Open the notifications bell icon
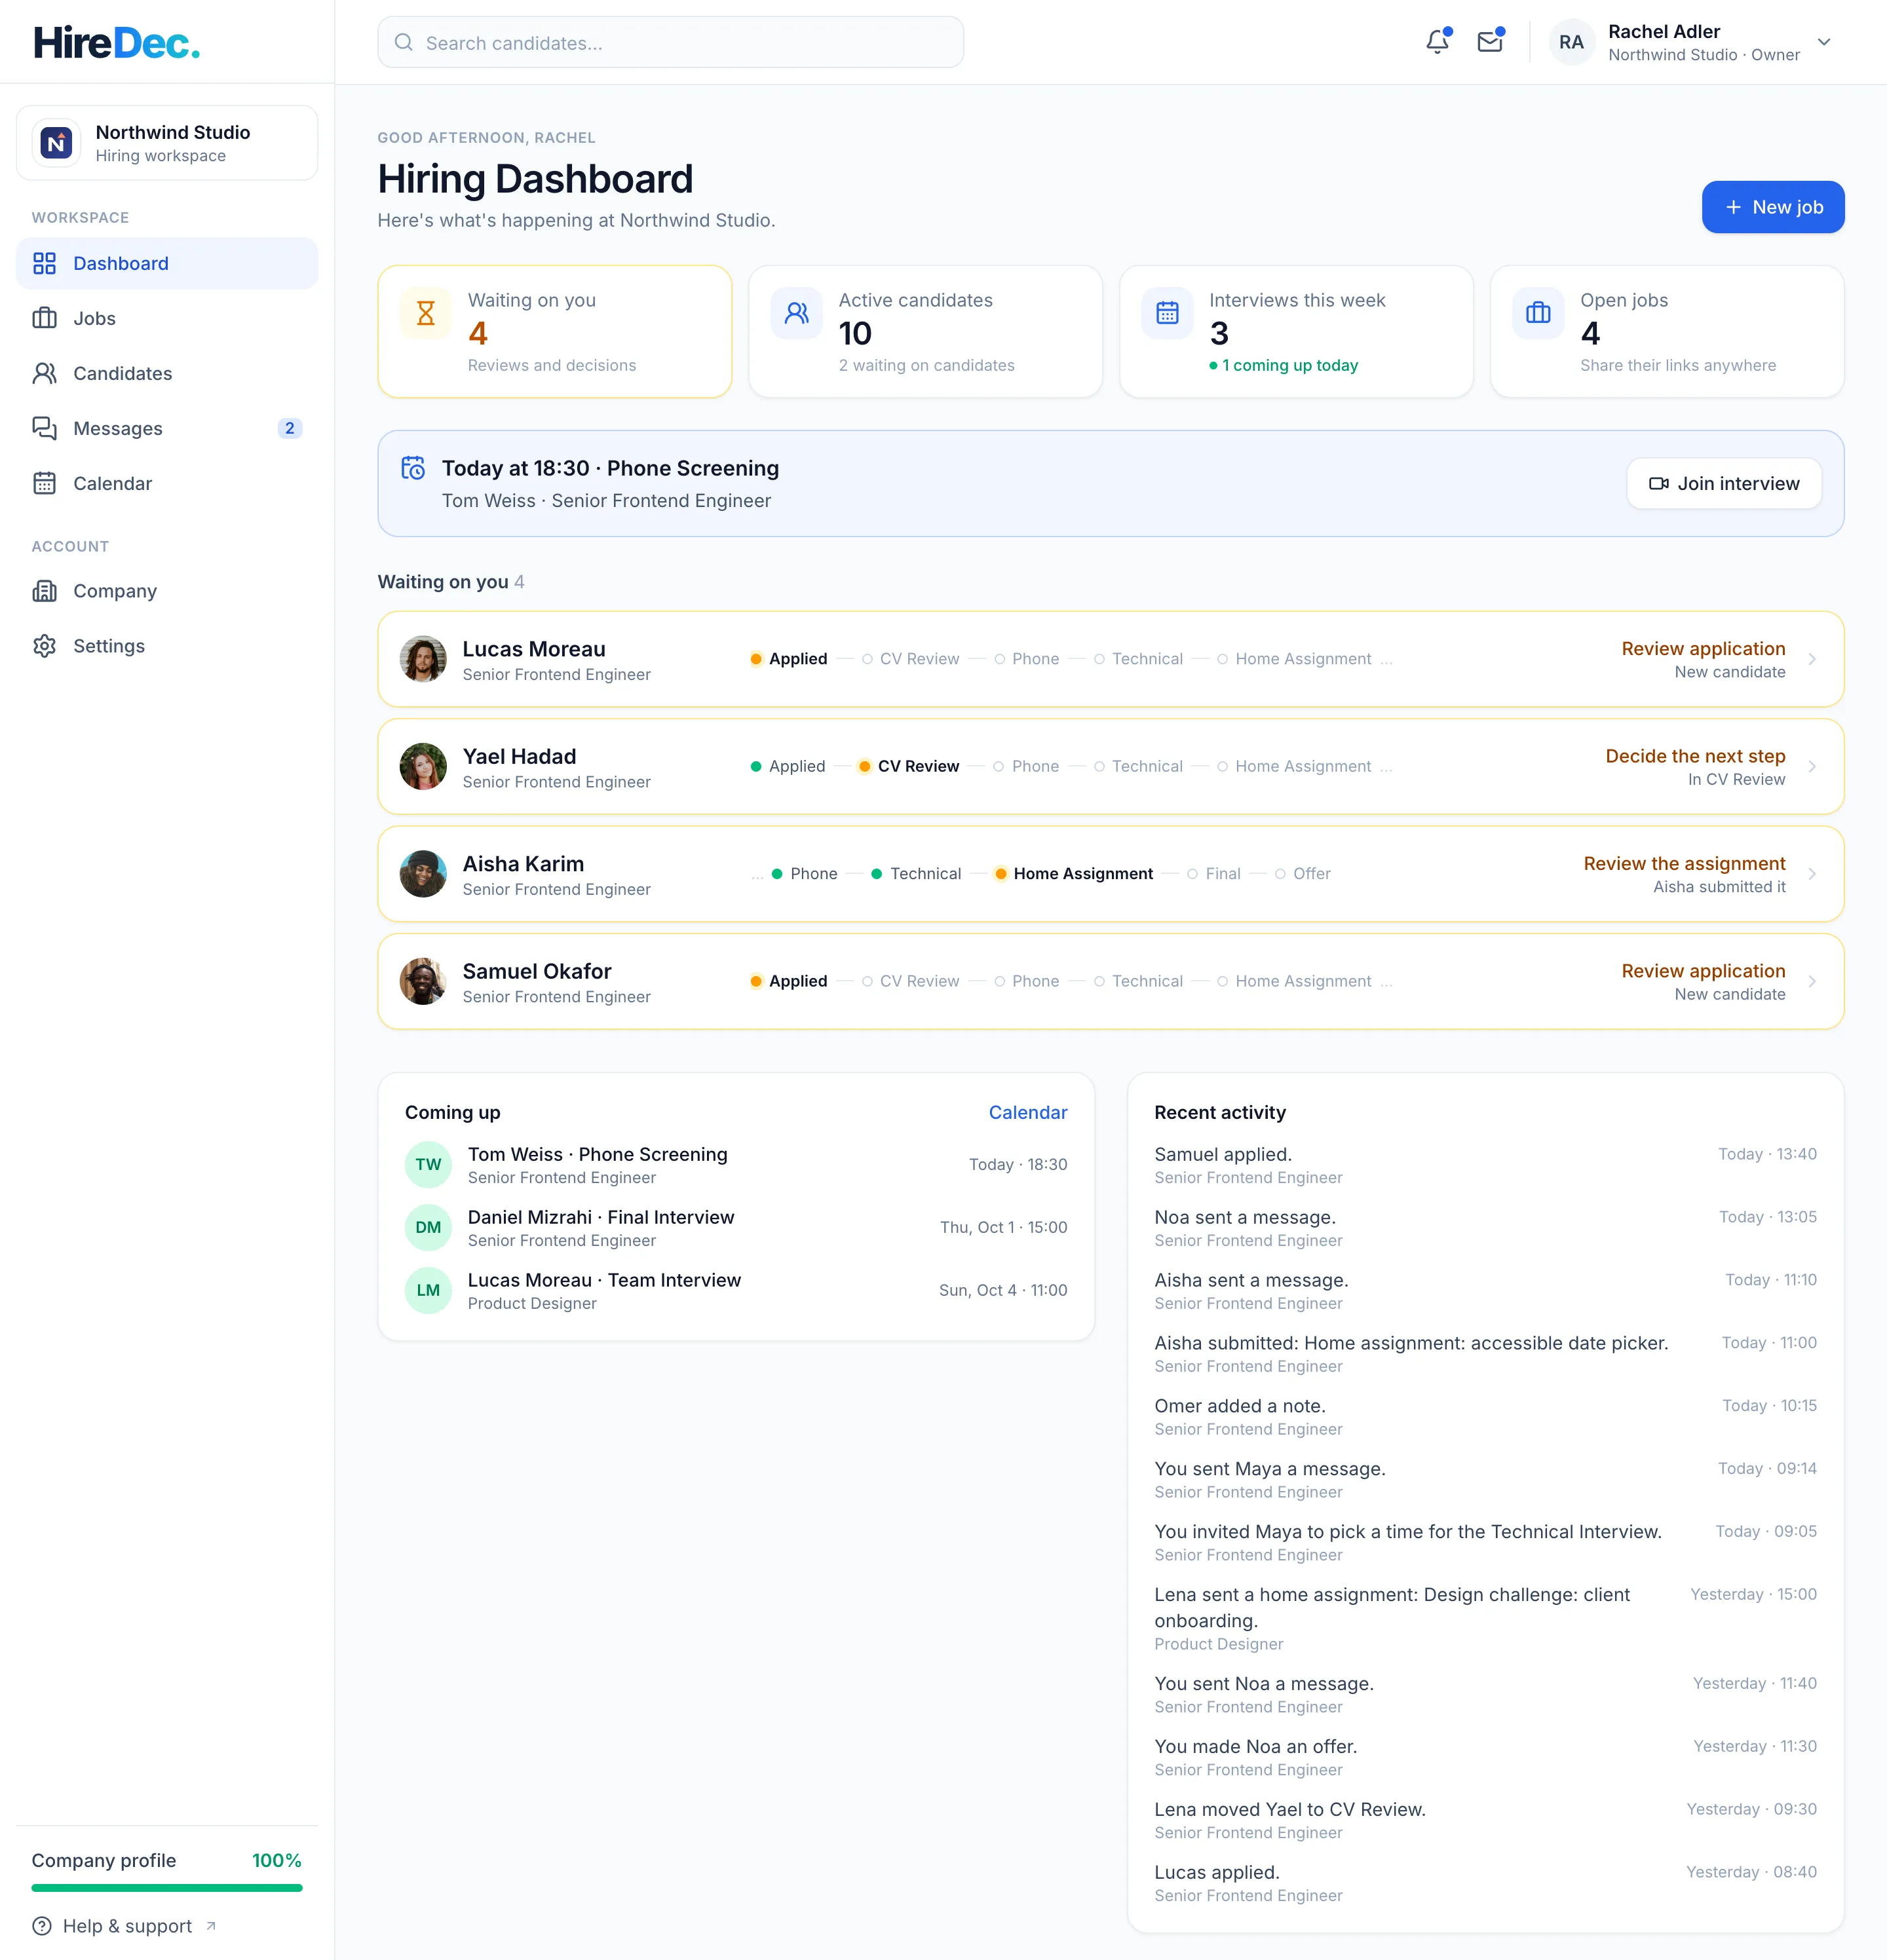The width and height of the screenshot is (1887, 1960). pyautogui.click(x=1437, y=42)
